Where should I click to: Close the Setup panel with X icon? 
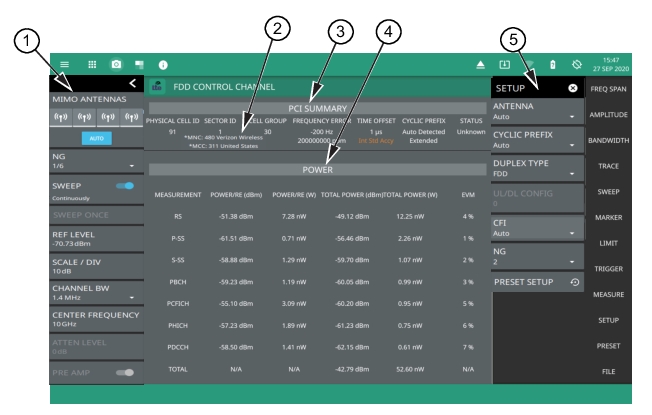click(x=572, y=89)
